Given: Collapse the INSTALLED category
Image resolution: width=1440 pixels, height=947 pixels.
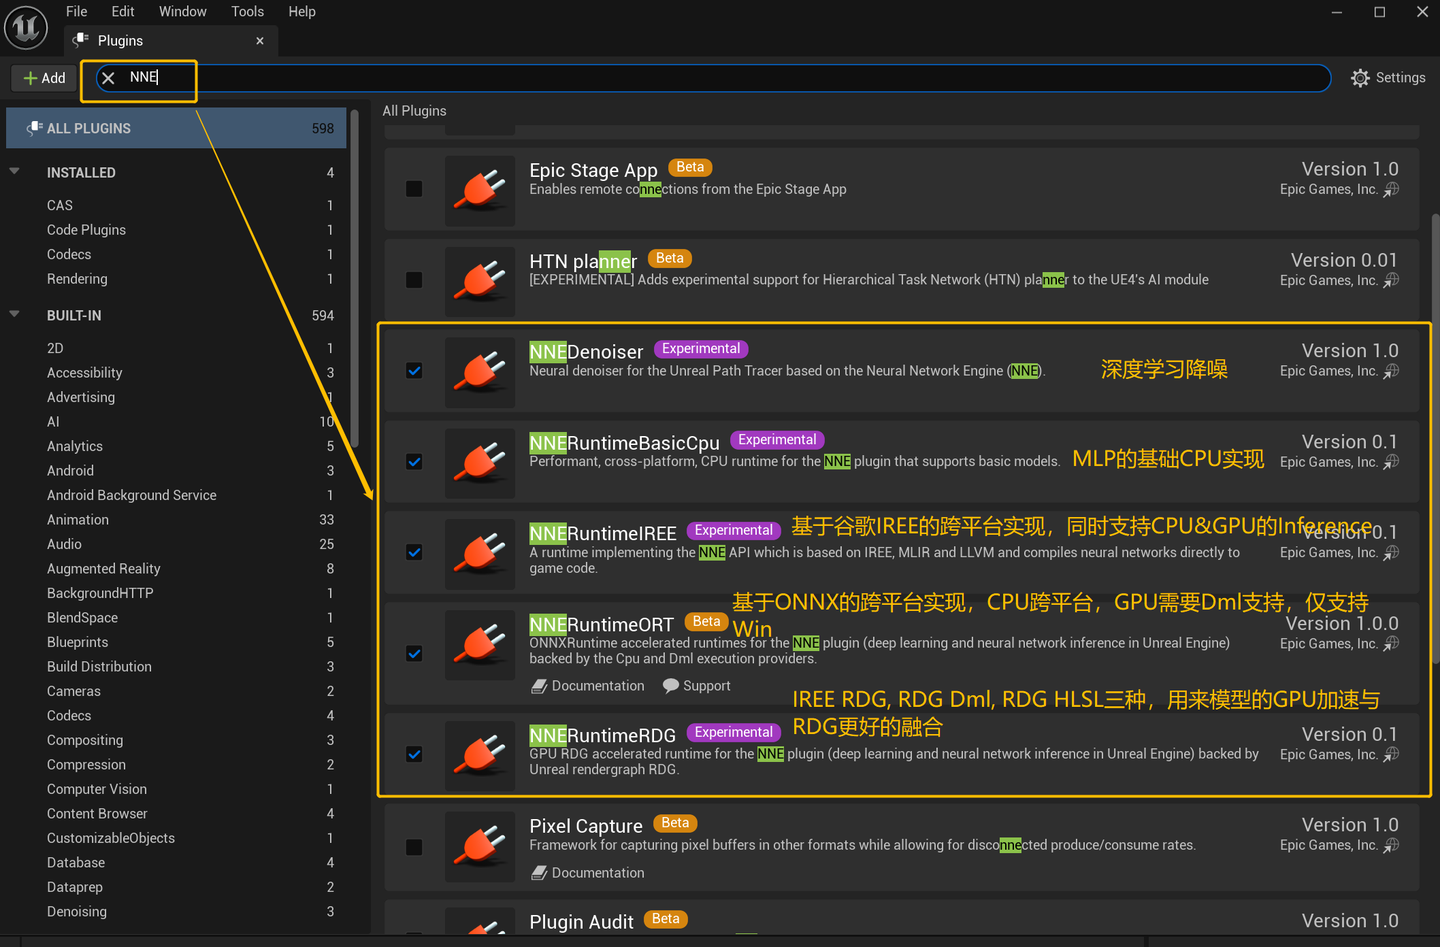Looking at the screenshot, I should pyautogui.click(x=15, y=171).
